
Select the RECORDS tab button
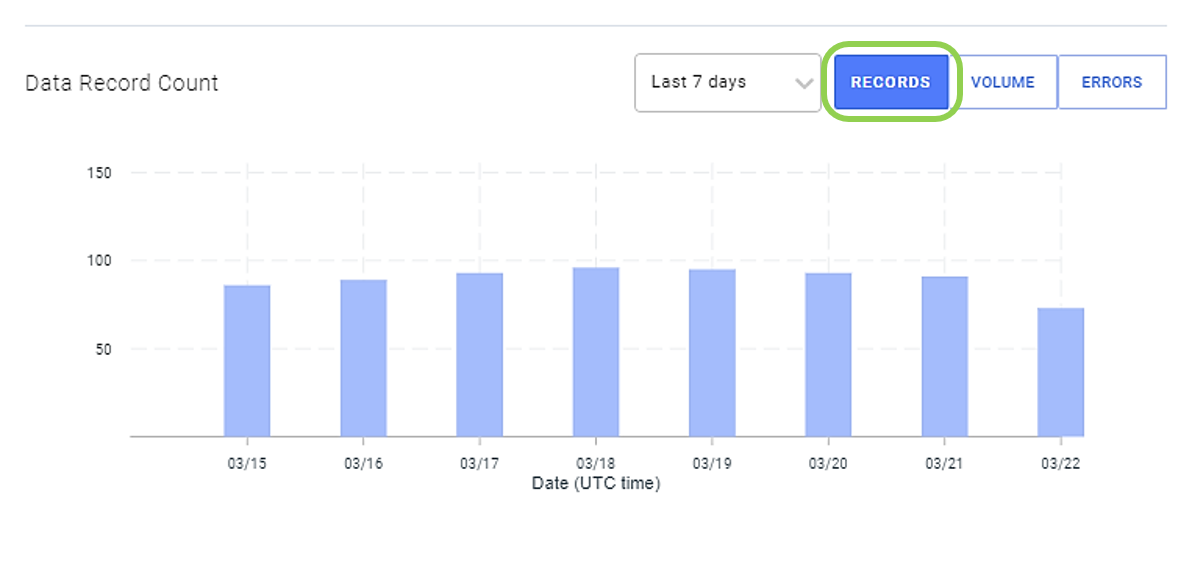[891, 82]
